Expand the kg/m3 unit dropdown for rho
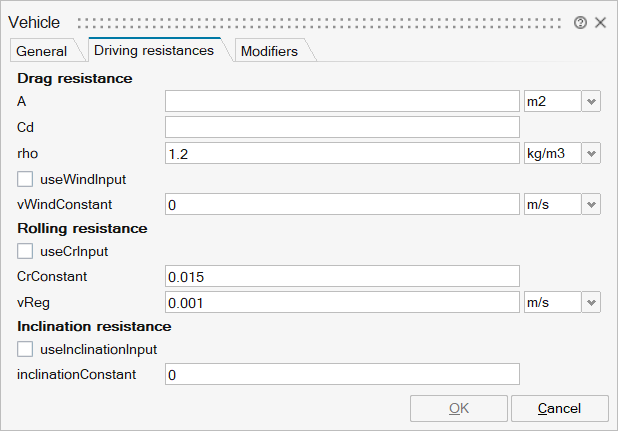The width and height of the screenshot is (618, 431). point(590,153)
